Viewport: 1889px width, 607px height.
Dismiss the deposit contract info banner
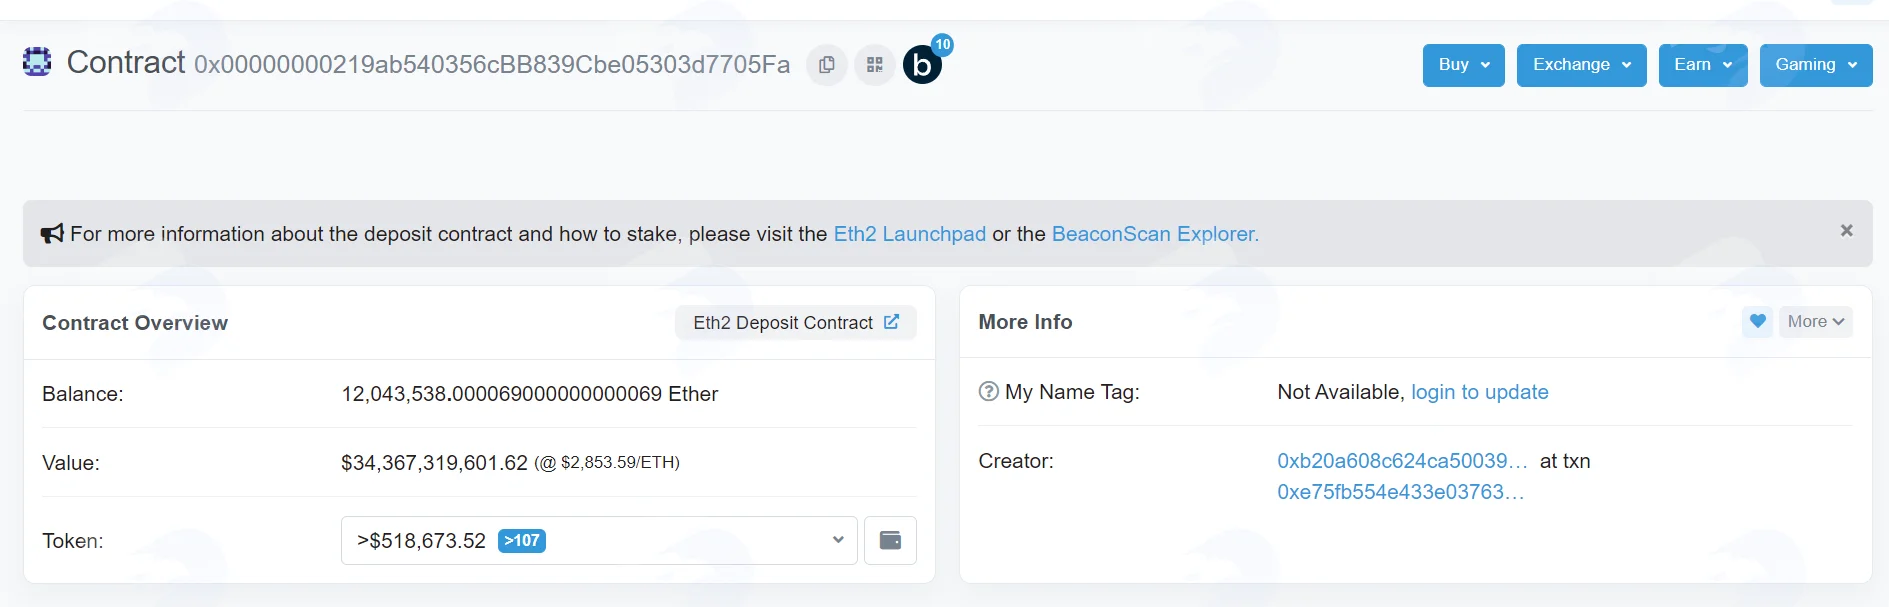pyautogui.click(x=1846, y=231)
